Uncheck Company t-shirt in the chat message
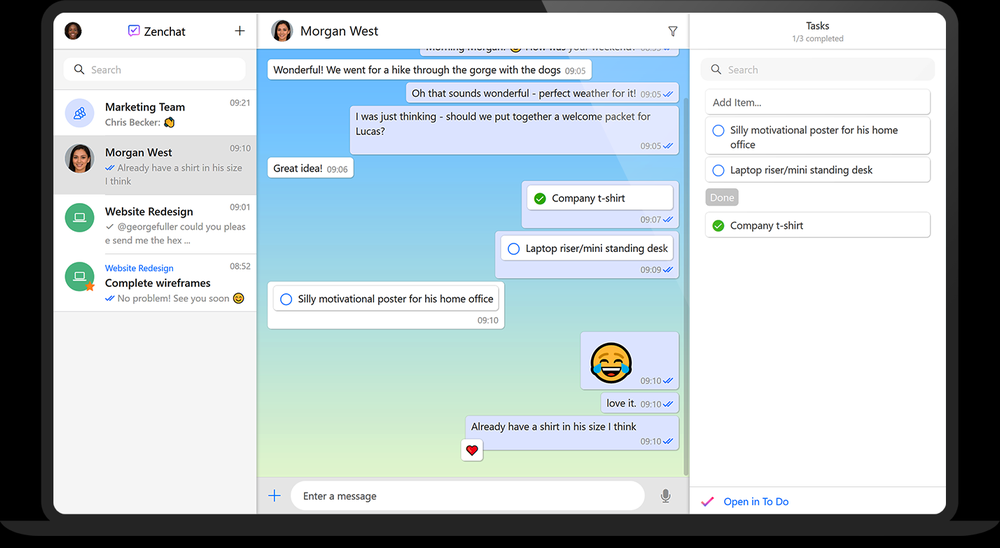 540,198
